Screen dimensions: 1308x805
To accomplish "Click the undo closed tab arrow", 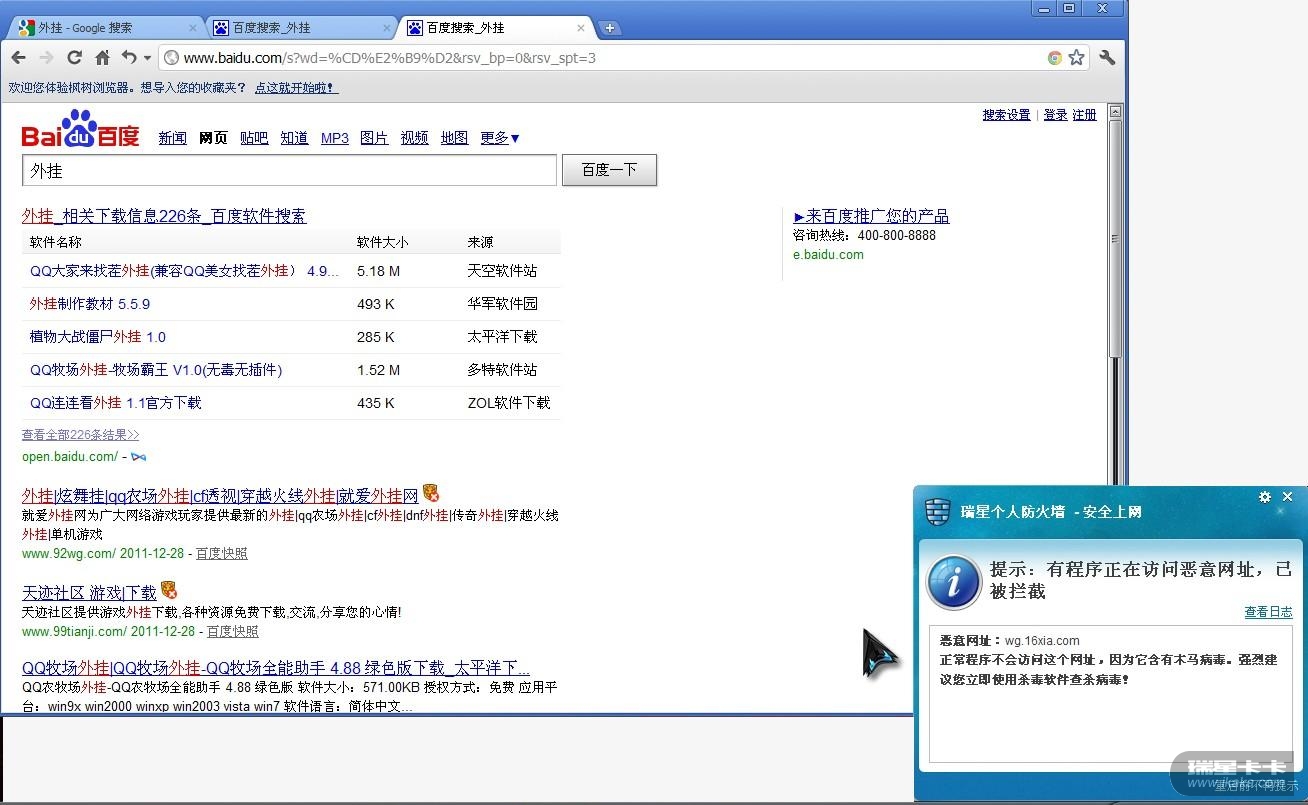I will (129, 58).
